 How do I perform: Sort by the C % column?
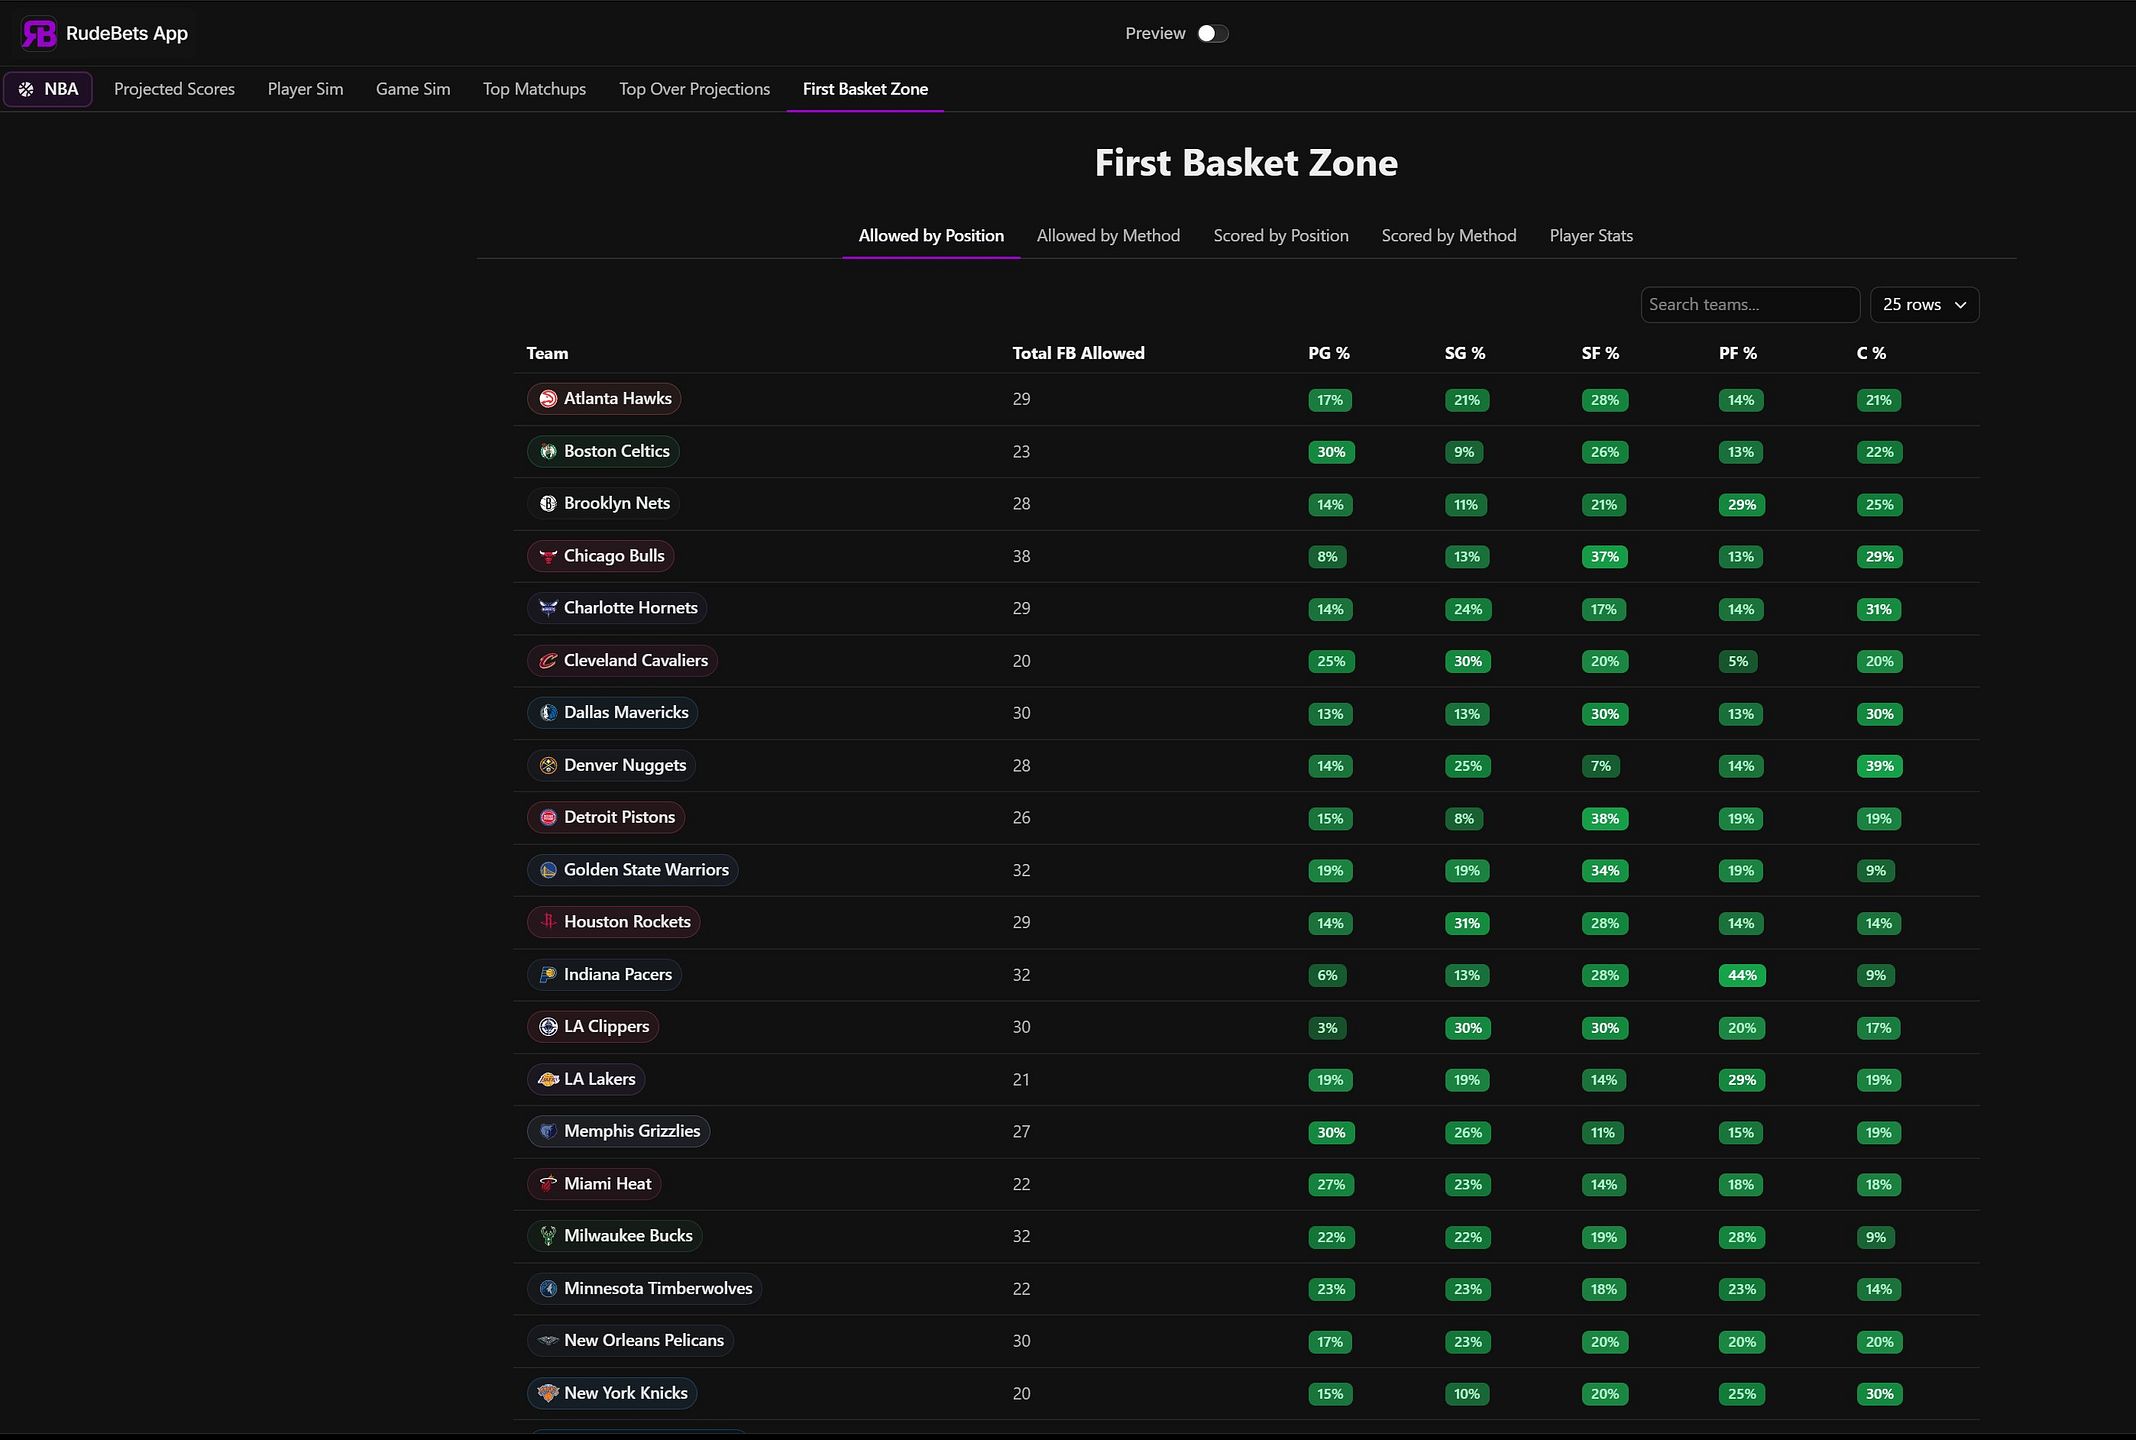pyautogui.click(x=1871, y=353)
